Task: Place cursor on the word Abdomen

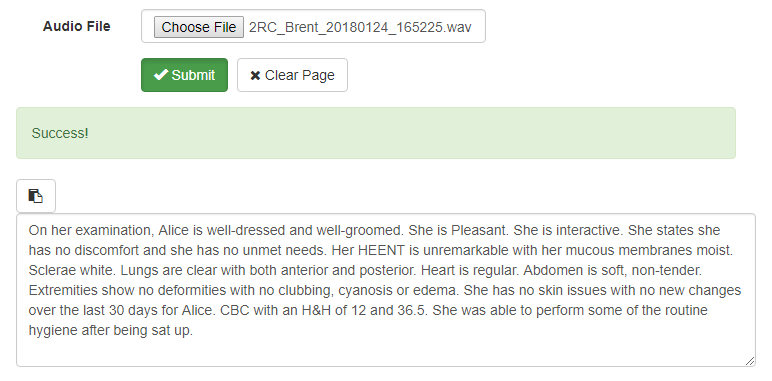Action: [x=549, y=270]
